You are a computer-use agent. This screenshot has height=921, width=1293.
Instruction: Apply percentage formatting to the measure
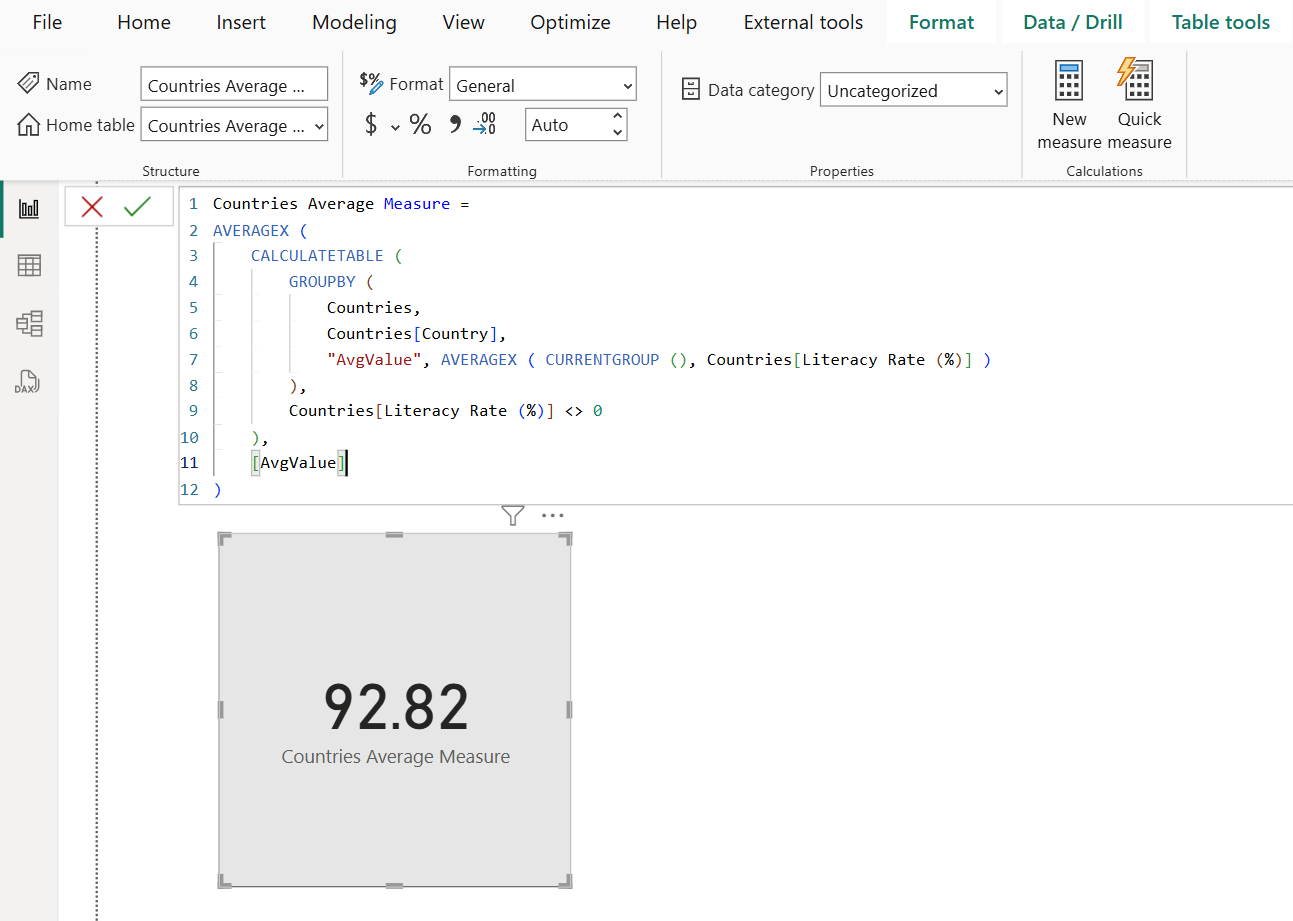point(420,124)
